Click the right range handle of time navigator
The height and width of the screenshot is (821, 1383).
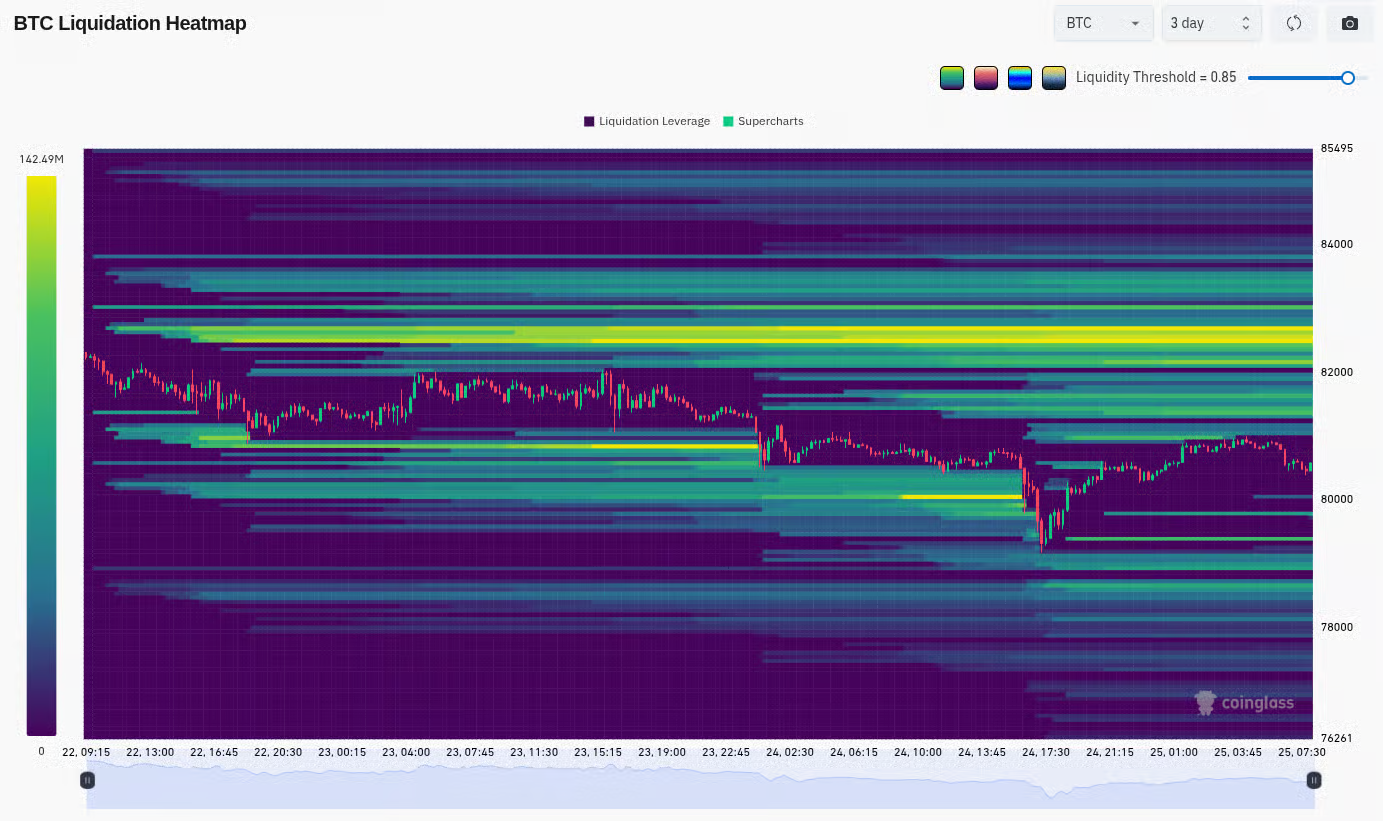point(1314,780)
